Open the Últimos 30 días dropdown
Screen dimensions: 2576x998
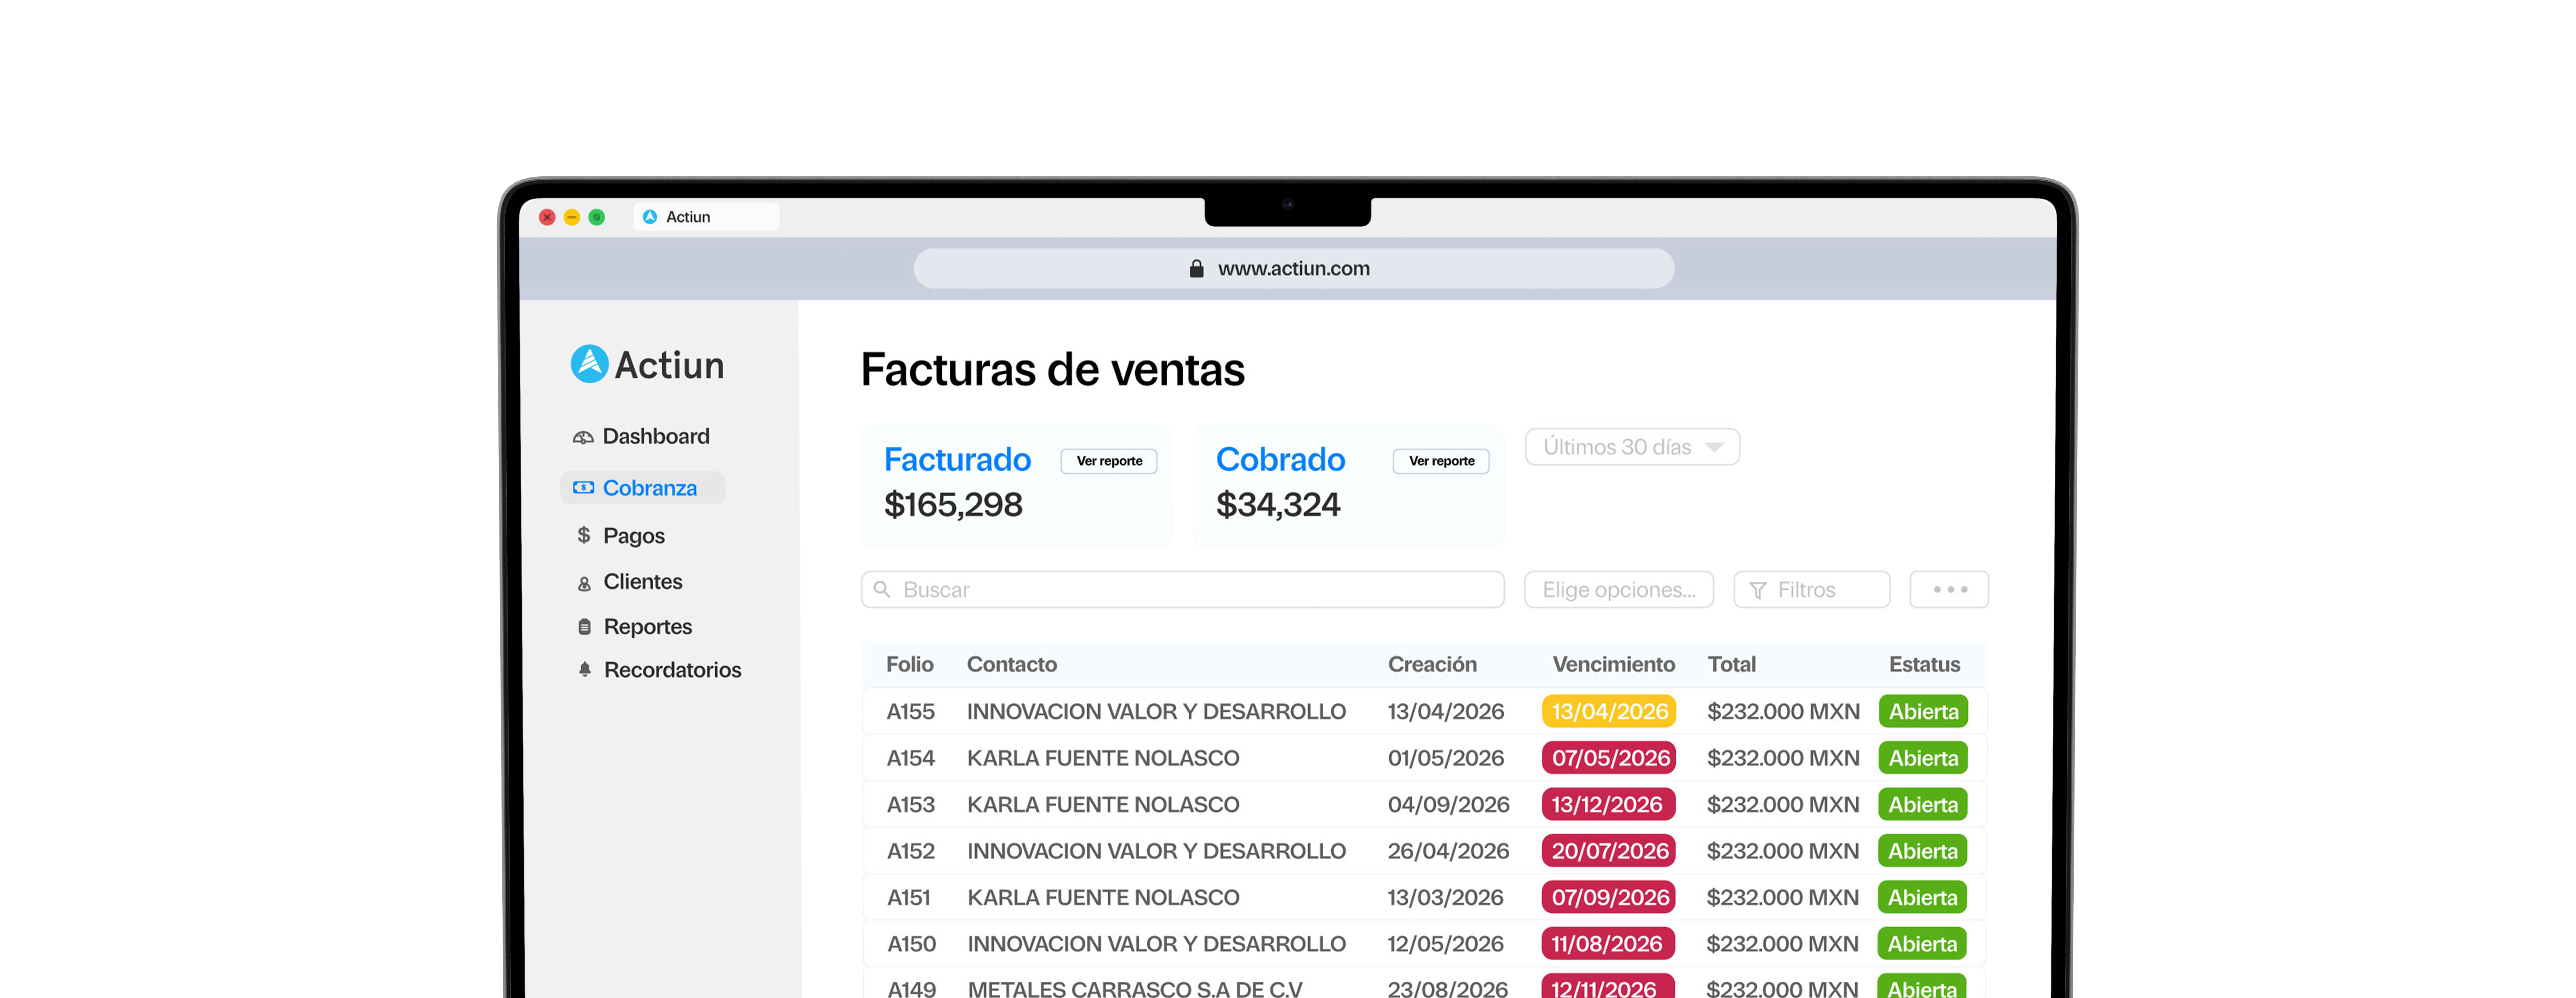pyautogui.click(x=1632, y=447)
